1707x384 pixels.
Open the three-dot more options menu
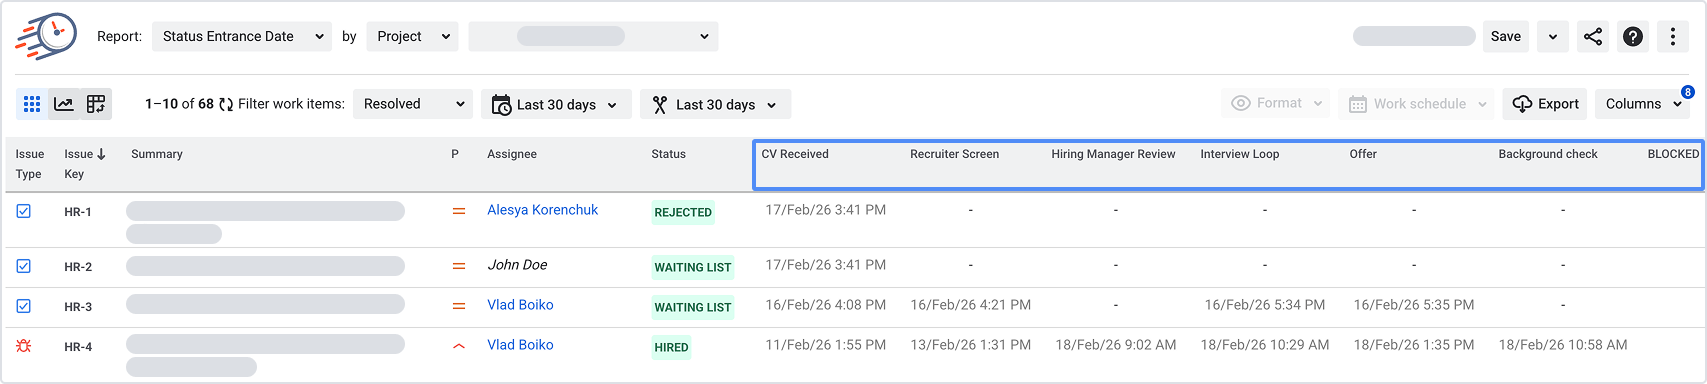[x=1673, y=37]
